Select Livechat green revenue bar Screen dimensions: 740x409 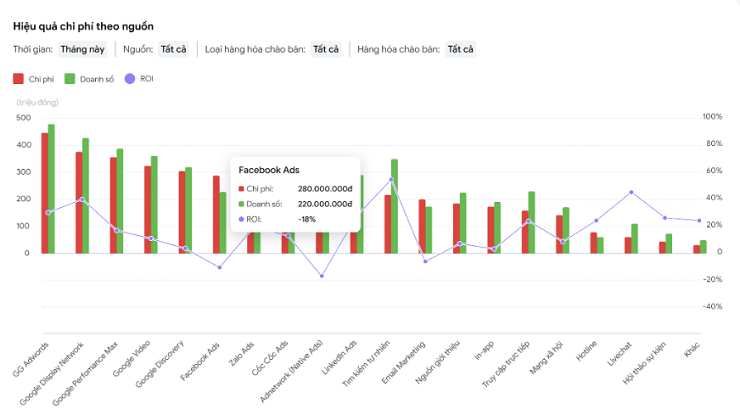[634, 239]
